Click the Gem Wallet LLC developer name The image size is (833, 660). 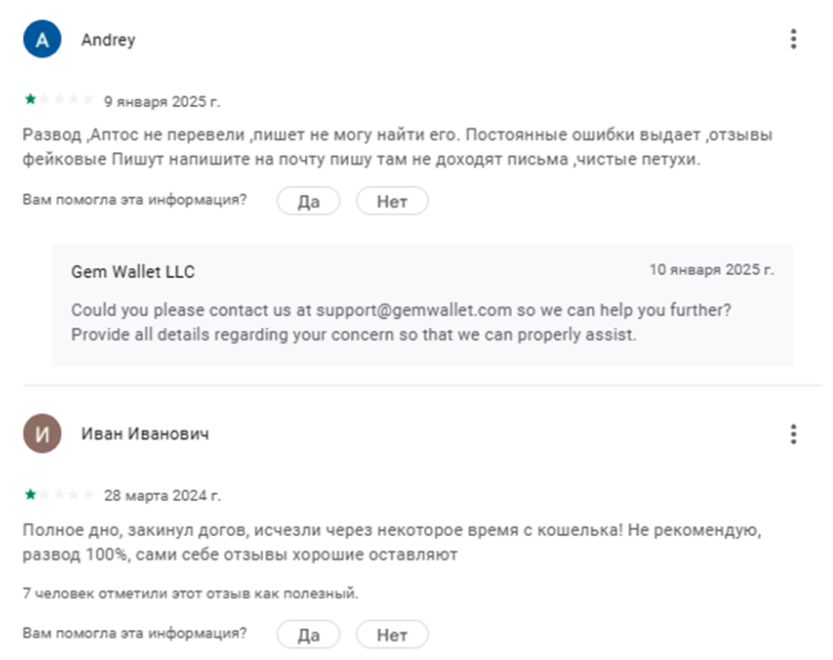click(x=133, y=272)
